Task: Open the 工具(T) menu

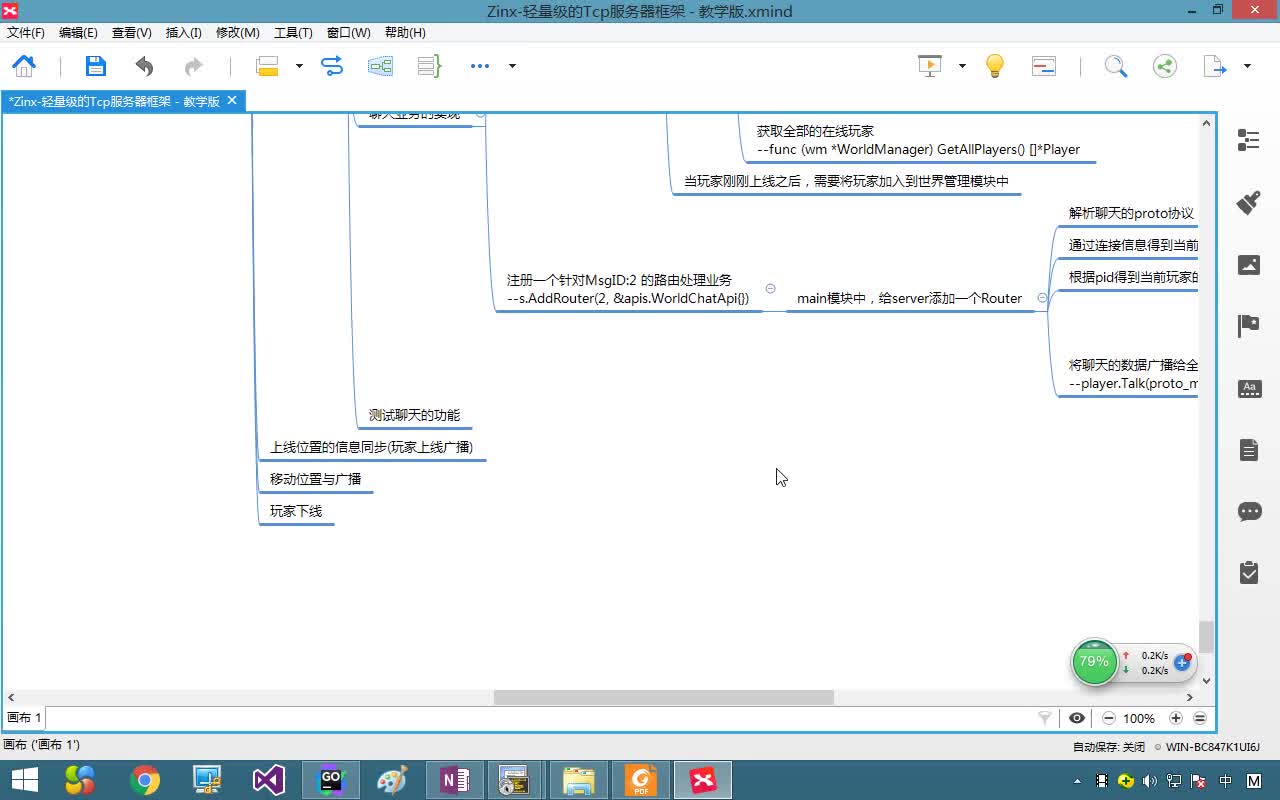Action: point(293,33)
